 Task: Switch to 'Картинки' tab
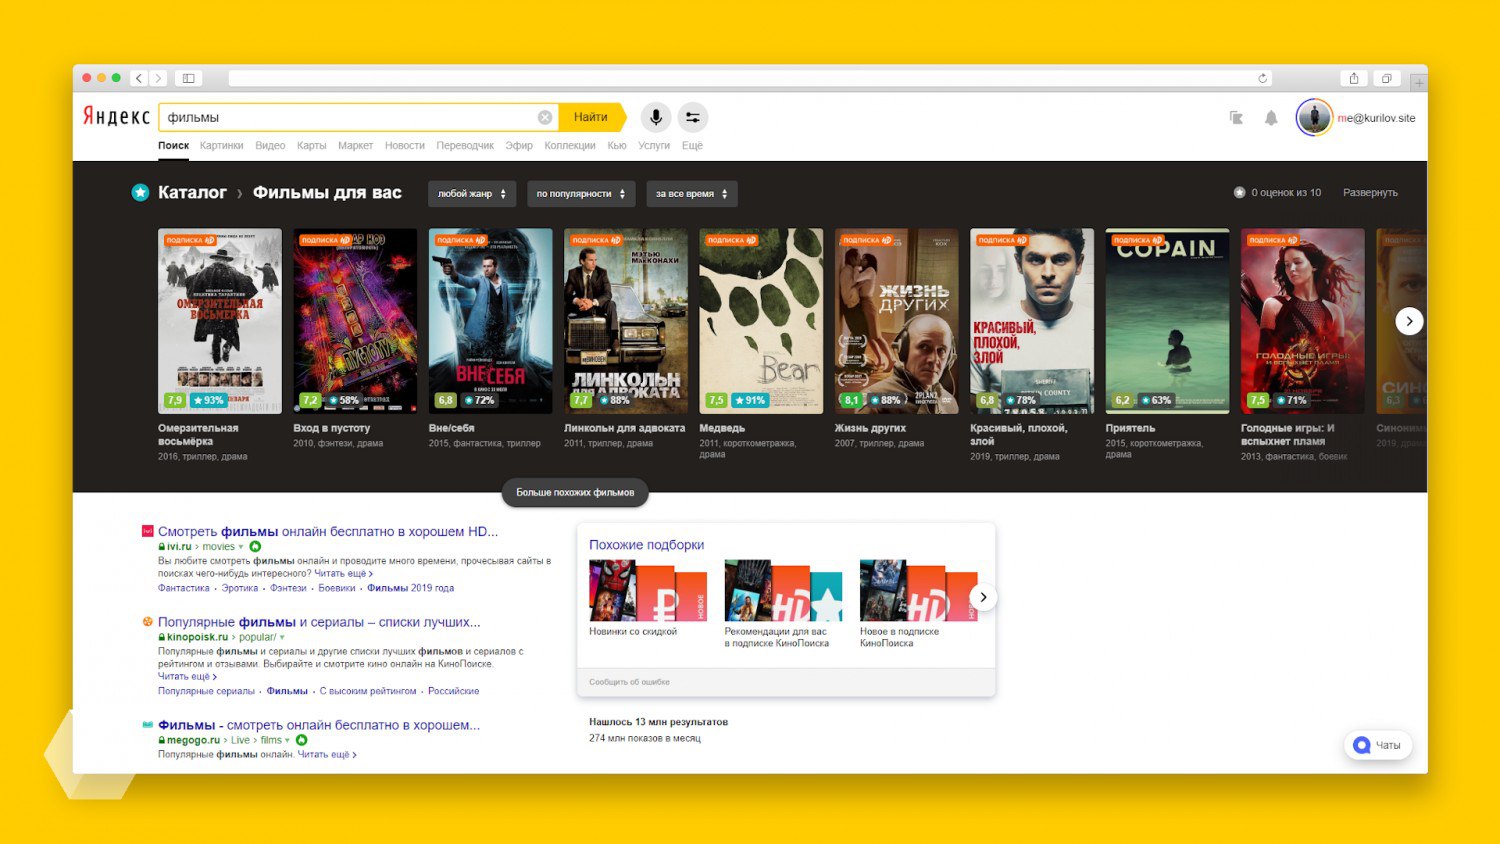point(221,146)
